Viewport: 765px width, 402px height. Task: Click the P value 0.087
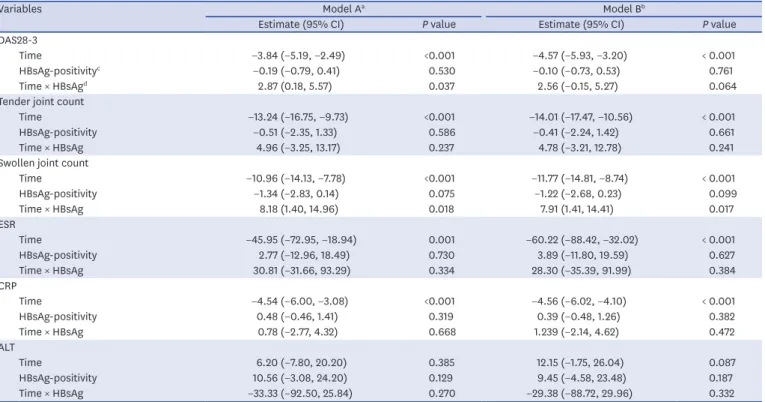point(722,362)
